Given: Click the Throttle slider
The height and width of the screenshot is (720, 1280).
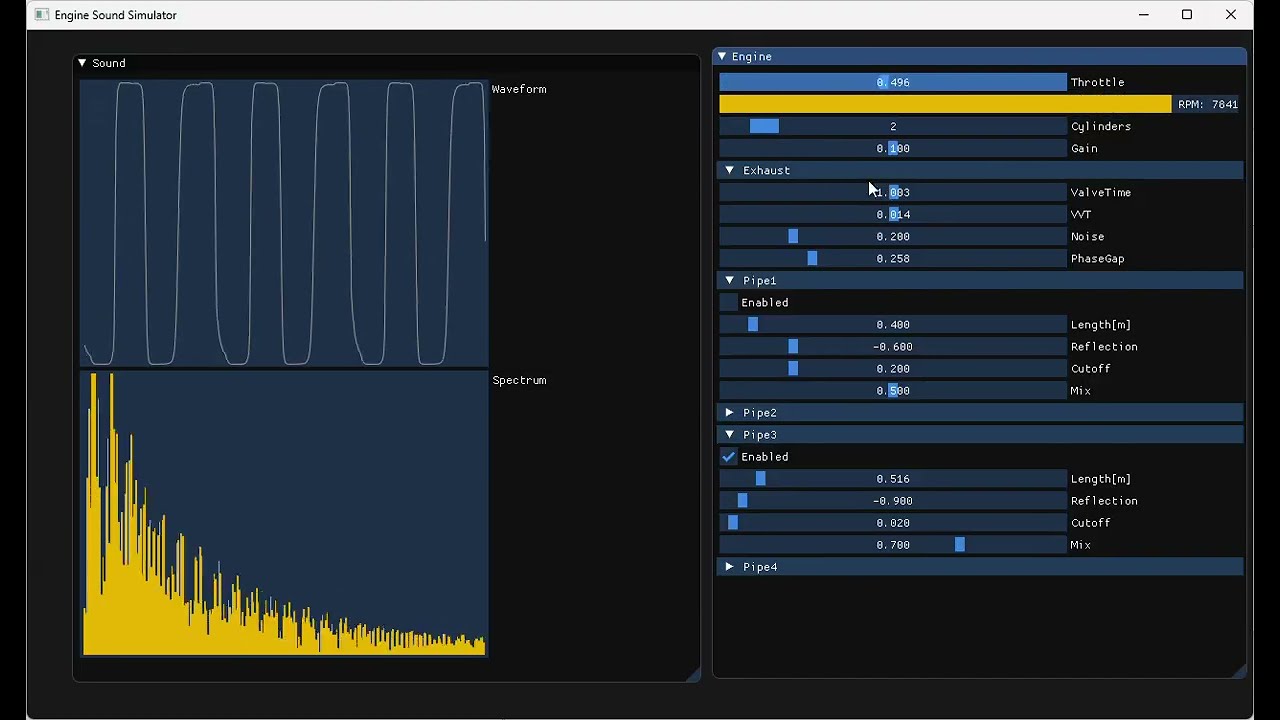Looking at the screenshot, I should (x=893, y=82).
